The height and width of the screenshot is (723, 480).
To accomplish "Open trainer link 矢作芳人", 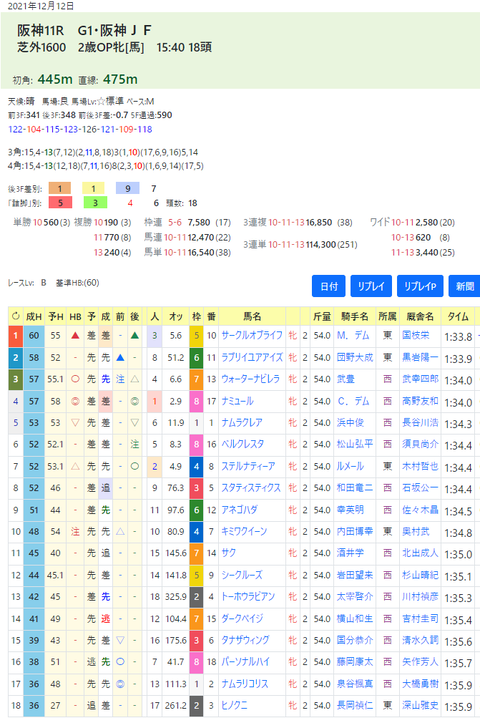I will coord(420,661).
